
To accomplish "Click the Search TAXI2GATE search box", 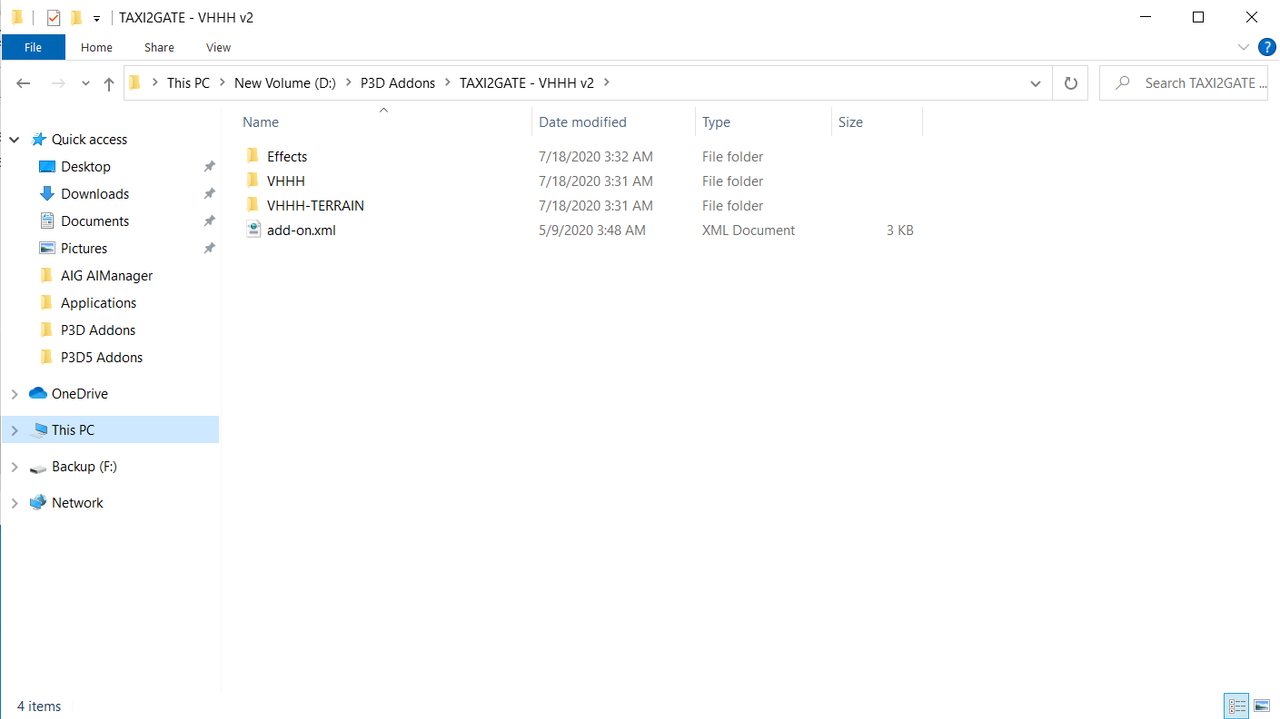I will coord(1185,83).
